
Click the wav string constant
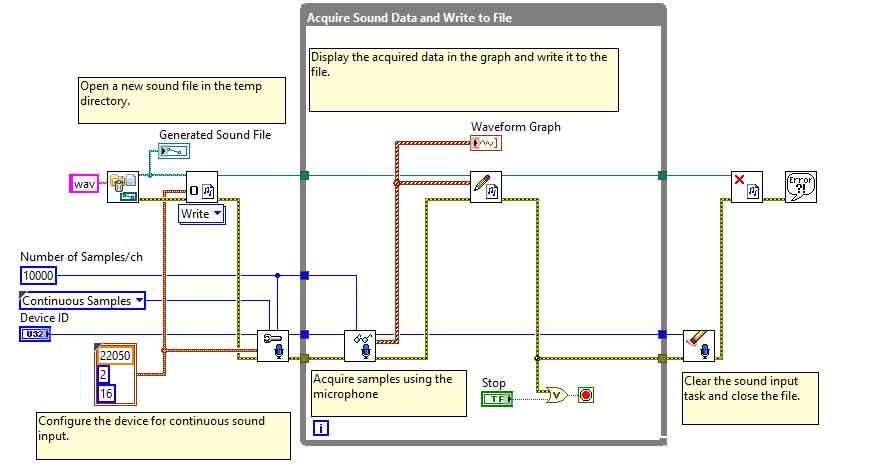coord(84,184)
